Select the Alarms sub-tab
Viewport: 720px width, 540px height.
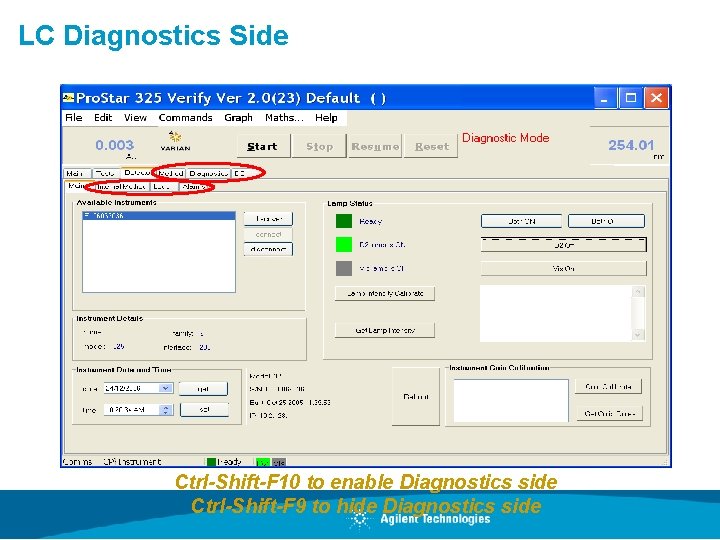[x=194, y=186]
